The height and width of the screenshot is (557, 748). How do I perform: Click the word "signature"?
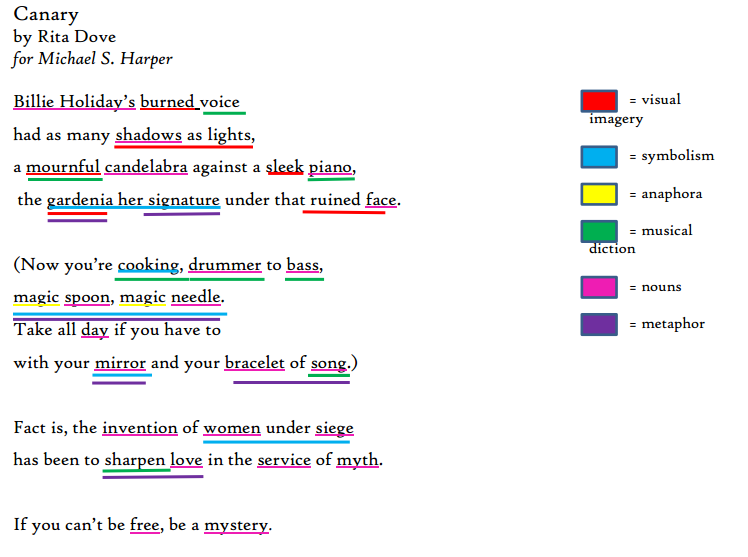coord(184,200)
